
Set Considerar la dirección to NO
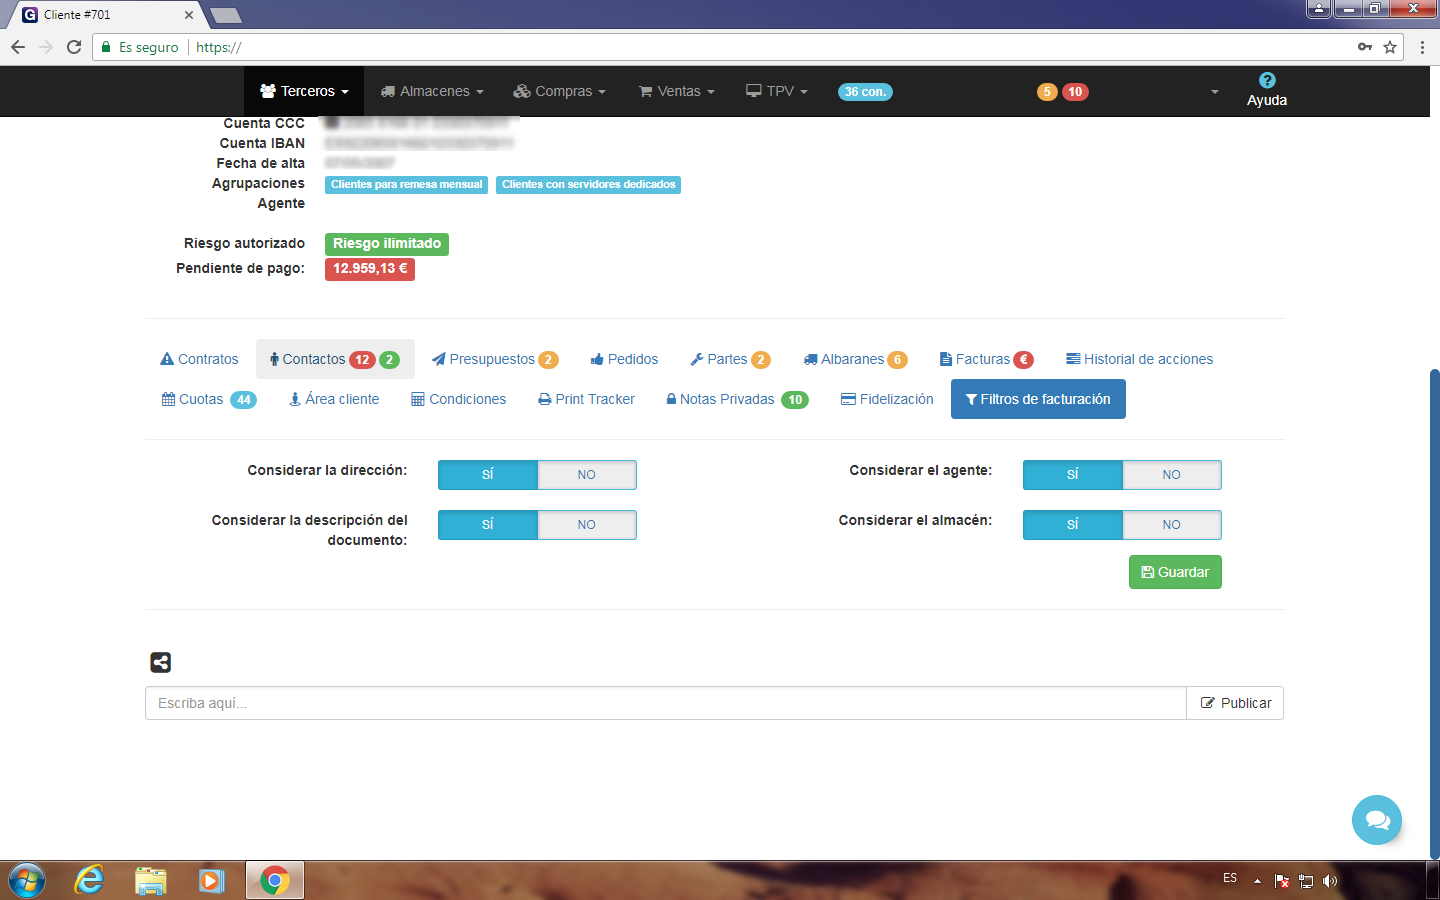point(586,475)
